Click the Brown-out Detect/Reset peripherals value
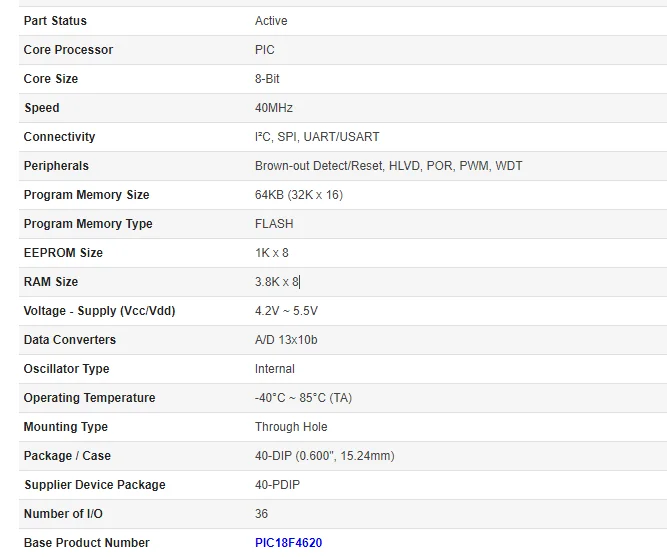The width and height of the screenshot is (667, 557). 388,166
